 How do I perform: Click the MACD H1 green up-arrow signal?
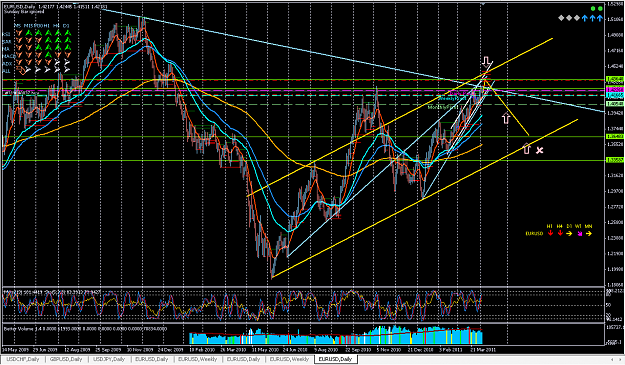(48, 55)
